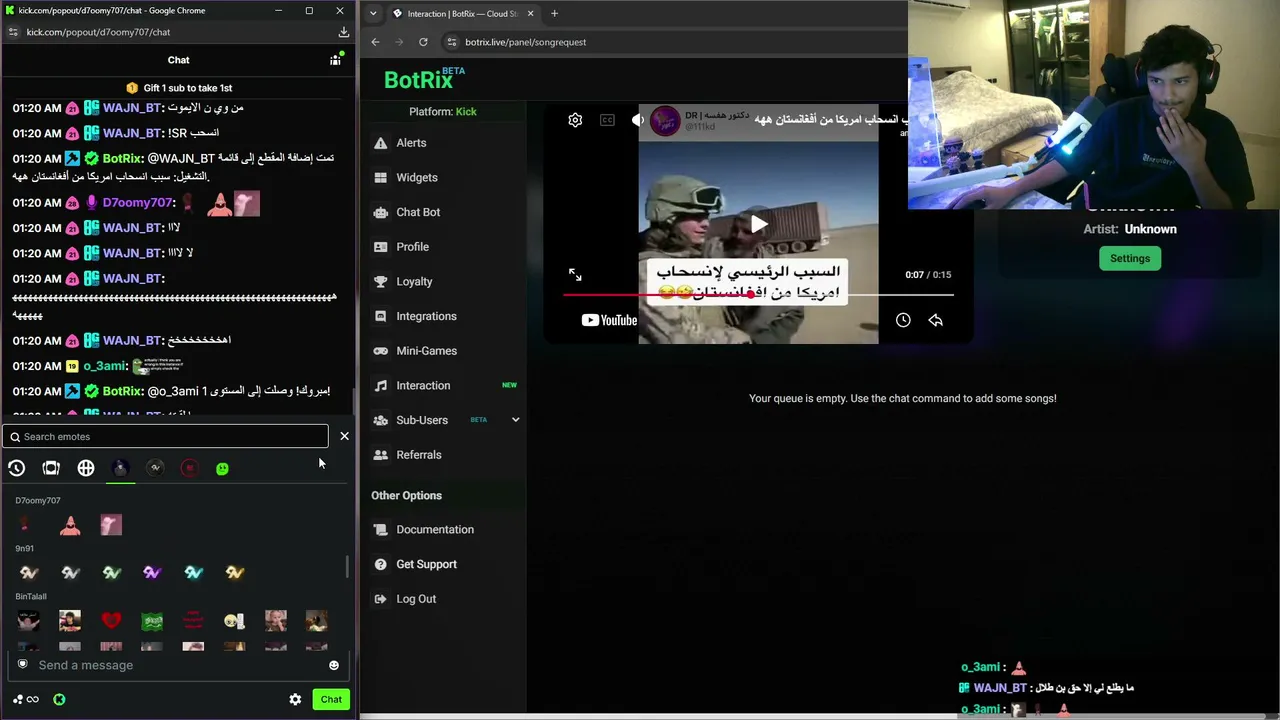1280x720 pixels.
Task: Open the YouTube logo link
Action: point(609,320)
